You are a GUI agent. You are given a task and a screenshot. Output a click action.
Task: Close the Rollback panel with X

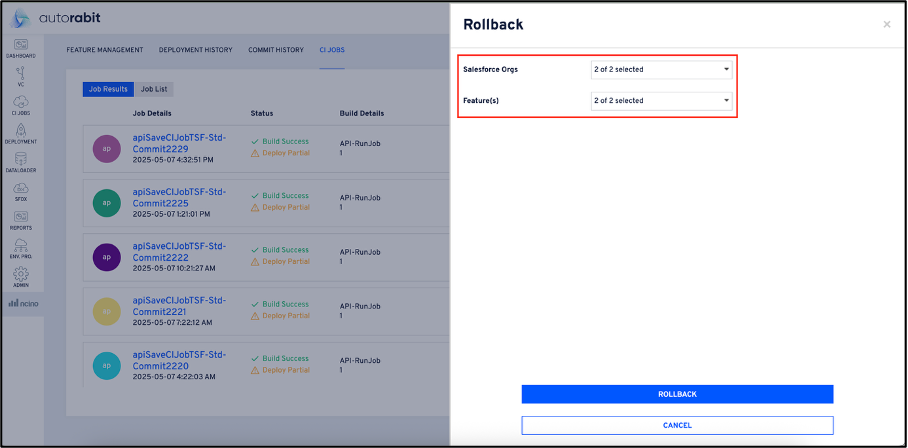tap(886, 25)
